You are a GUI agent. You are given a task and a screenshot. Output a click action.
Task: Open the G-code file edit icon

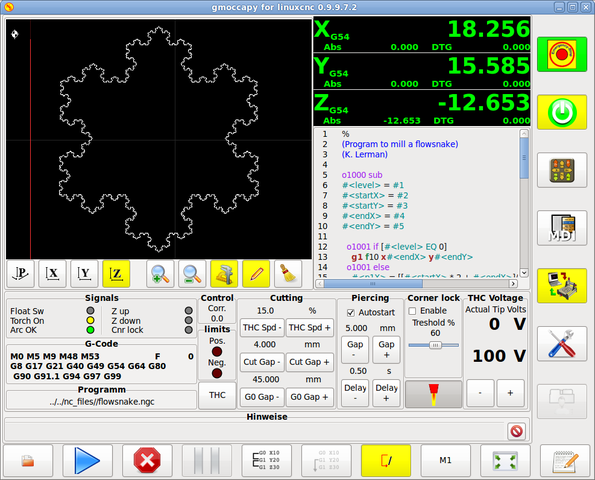pyautogui.click(x=565, y=461)
